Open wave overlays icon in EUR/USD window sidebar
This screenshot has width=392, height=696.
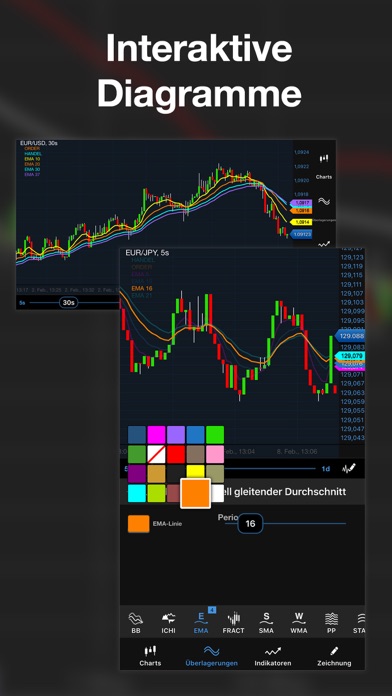324,202
